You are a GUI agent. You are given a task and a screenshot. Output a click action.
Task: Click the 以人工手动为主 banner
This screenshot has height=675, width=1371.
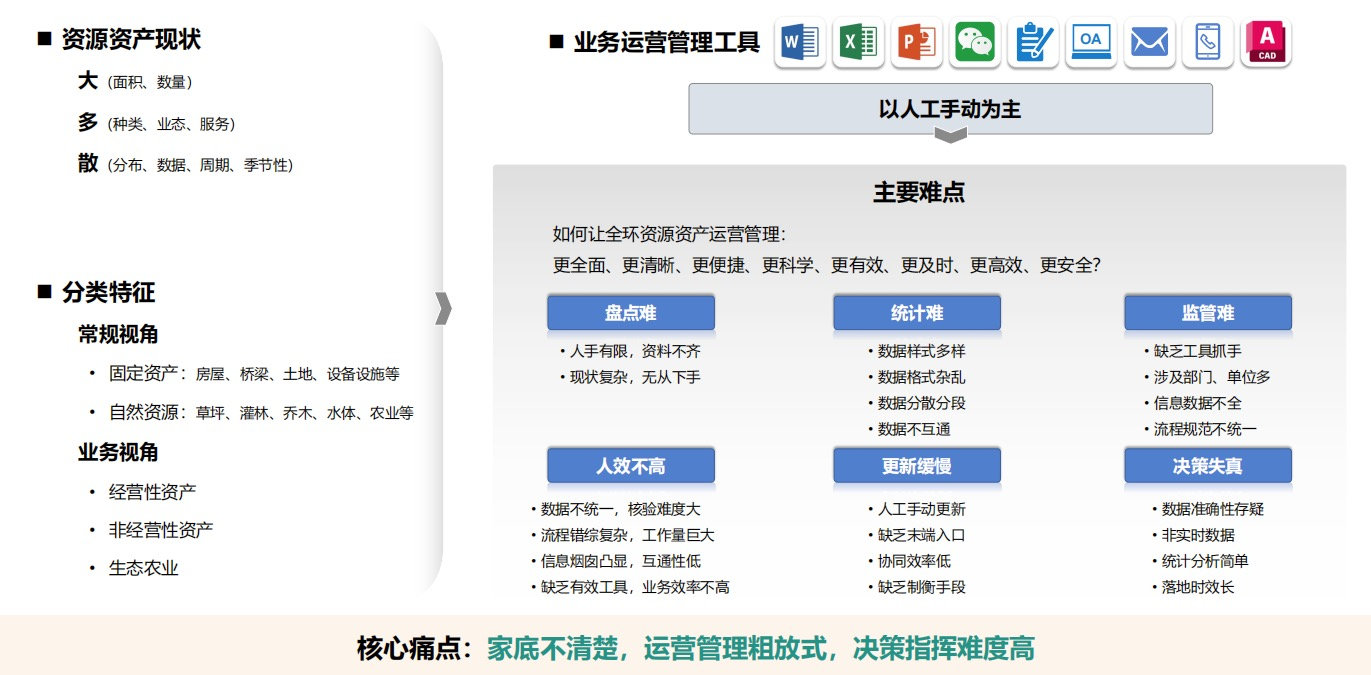pos(950,108)
